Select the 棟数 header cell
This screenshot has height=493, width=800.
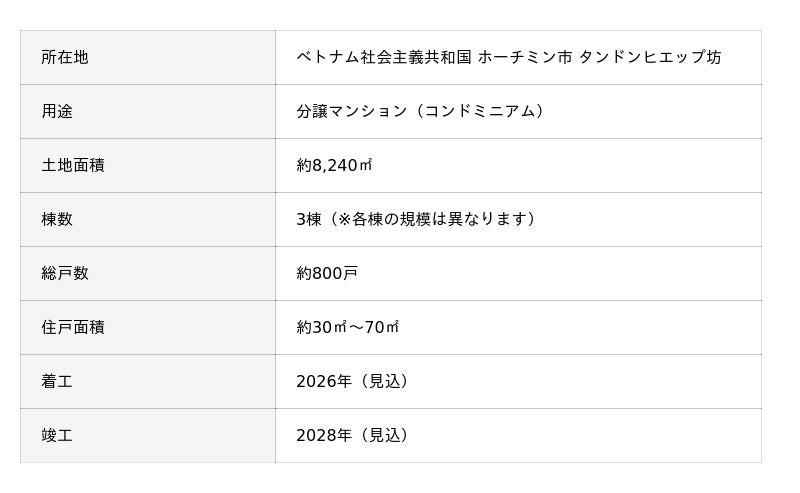(57, 220)
